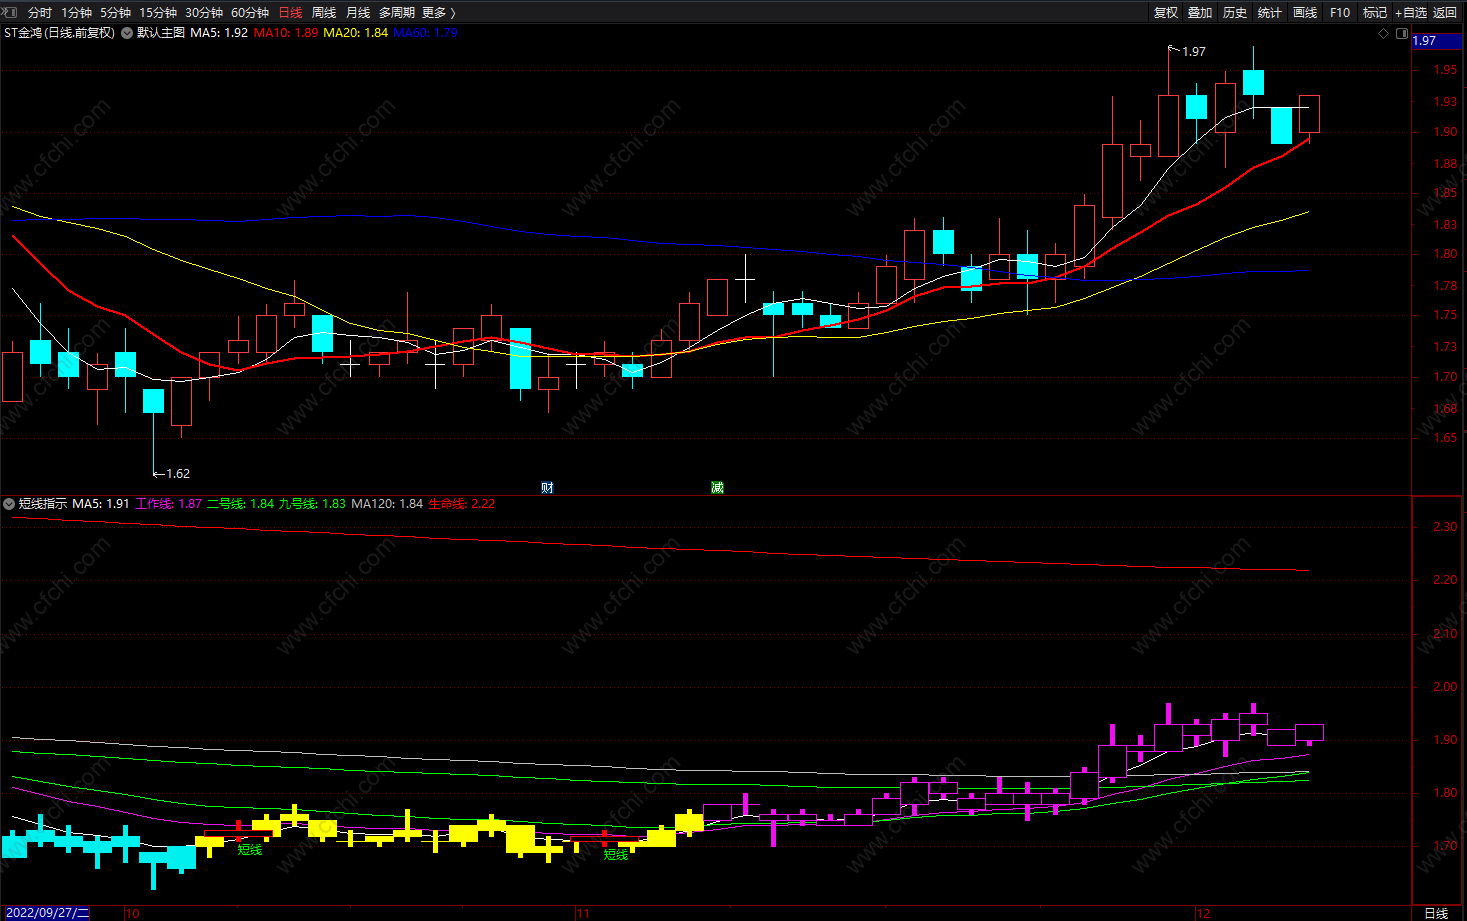Click the 二号线: 1.84 label
Image resolution: width=1467 pixels, height=921 pixels.
pyautogui.click(x=241, y=504)
